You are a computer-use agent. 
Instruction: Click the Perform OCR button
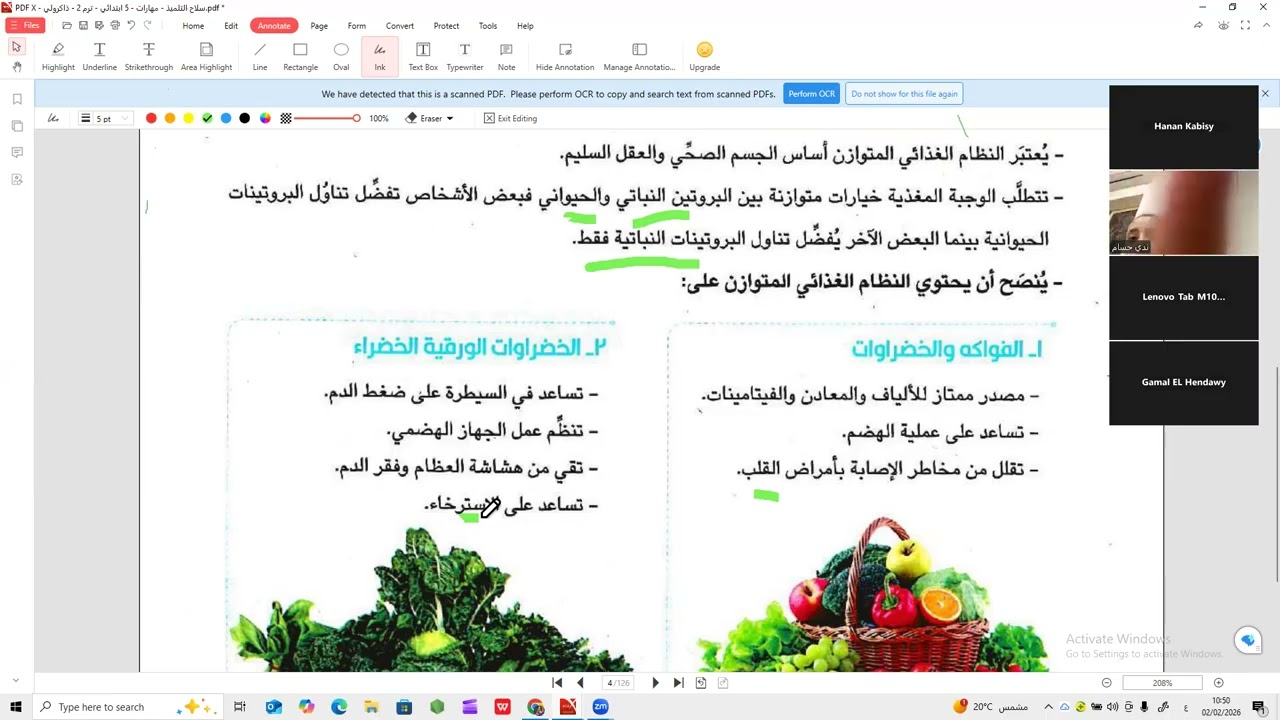(x=811, y=94)
